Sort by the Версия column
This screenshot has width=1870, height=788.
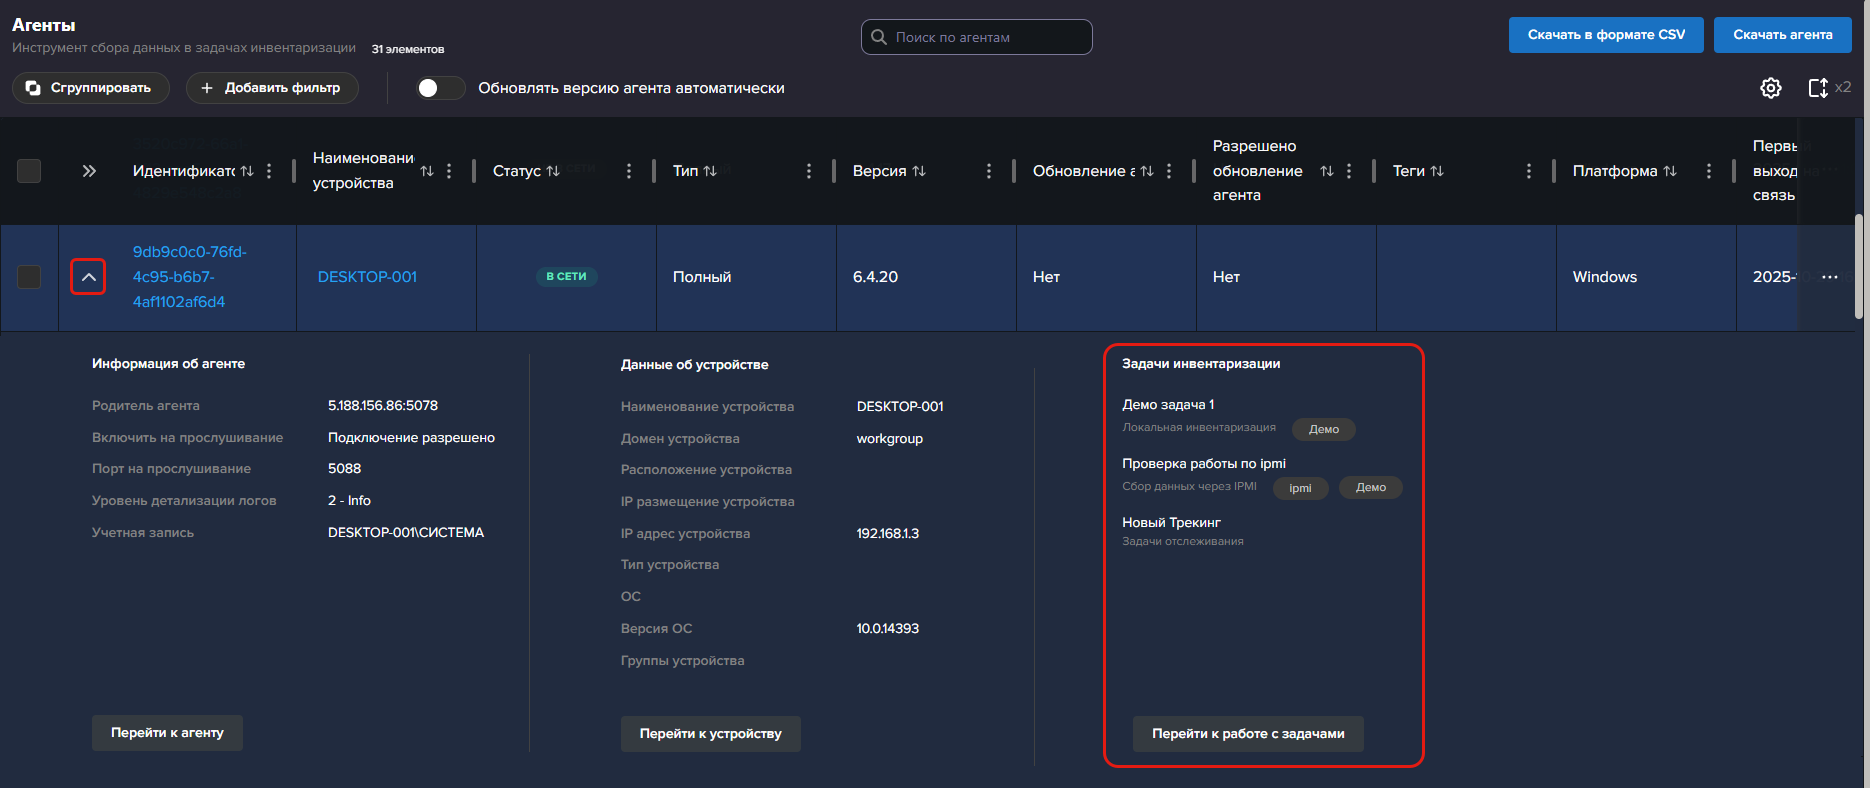pyautogui.click(x=919, y=171)
